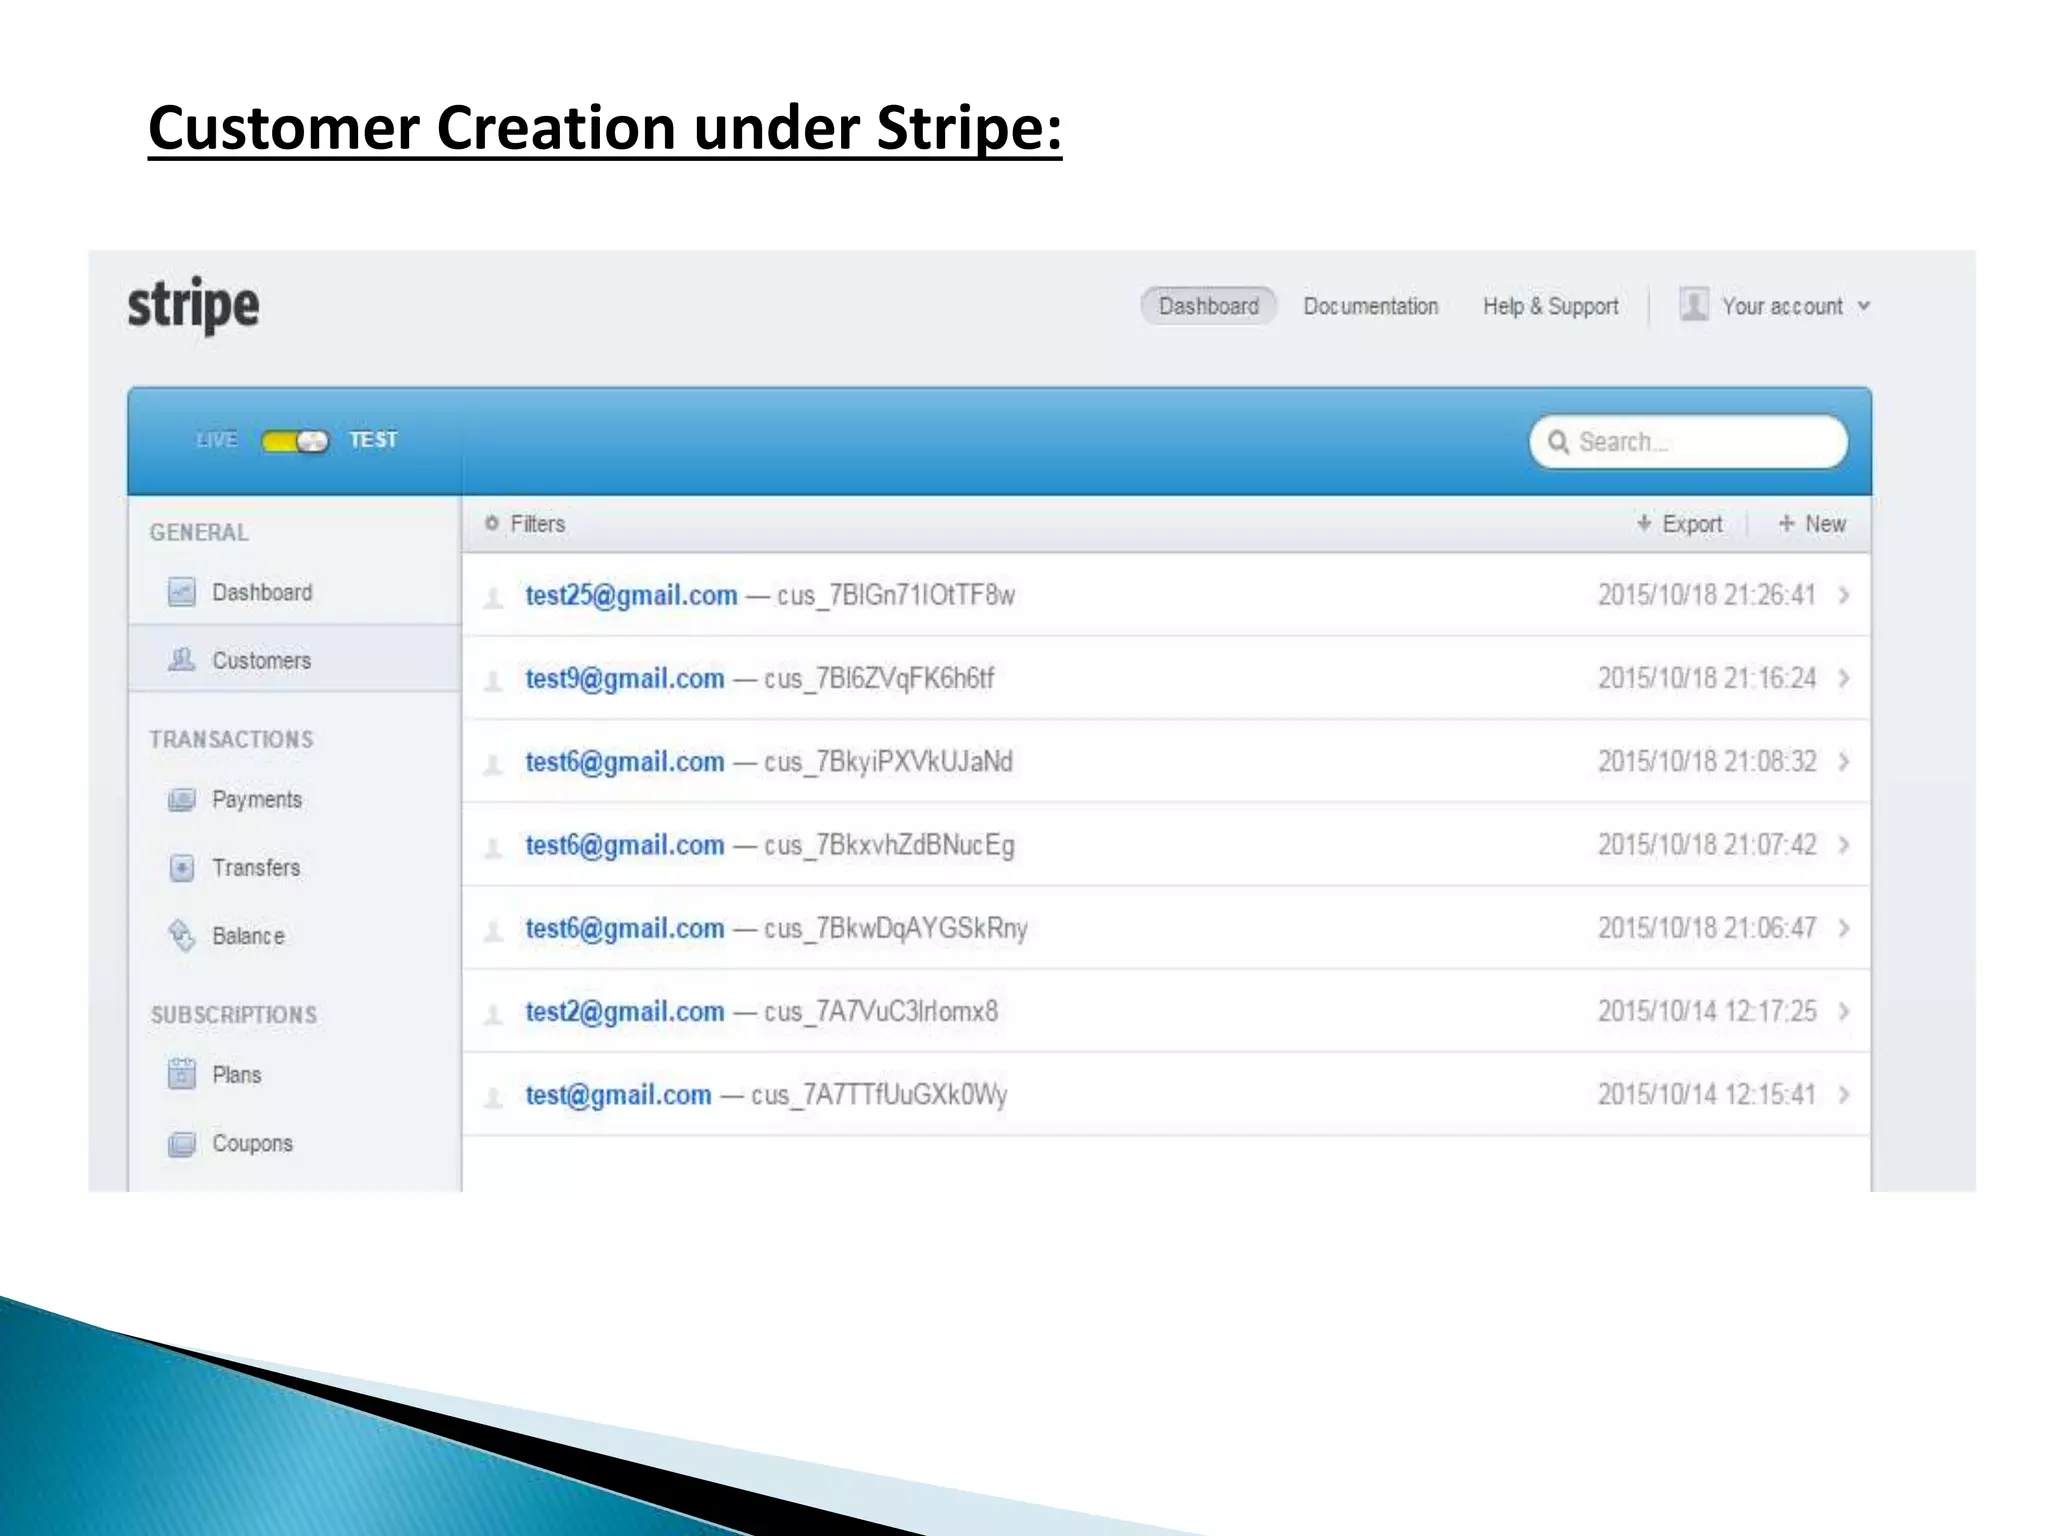Click customer ID cus_7A7VuC3lrlomx8
This screenshot has width=2048, height=1536.
pos(881,1011)
